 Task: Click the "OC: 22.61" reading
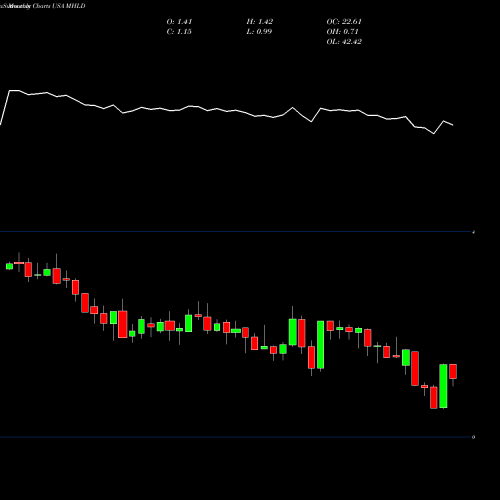coord(344,22)
